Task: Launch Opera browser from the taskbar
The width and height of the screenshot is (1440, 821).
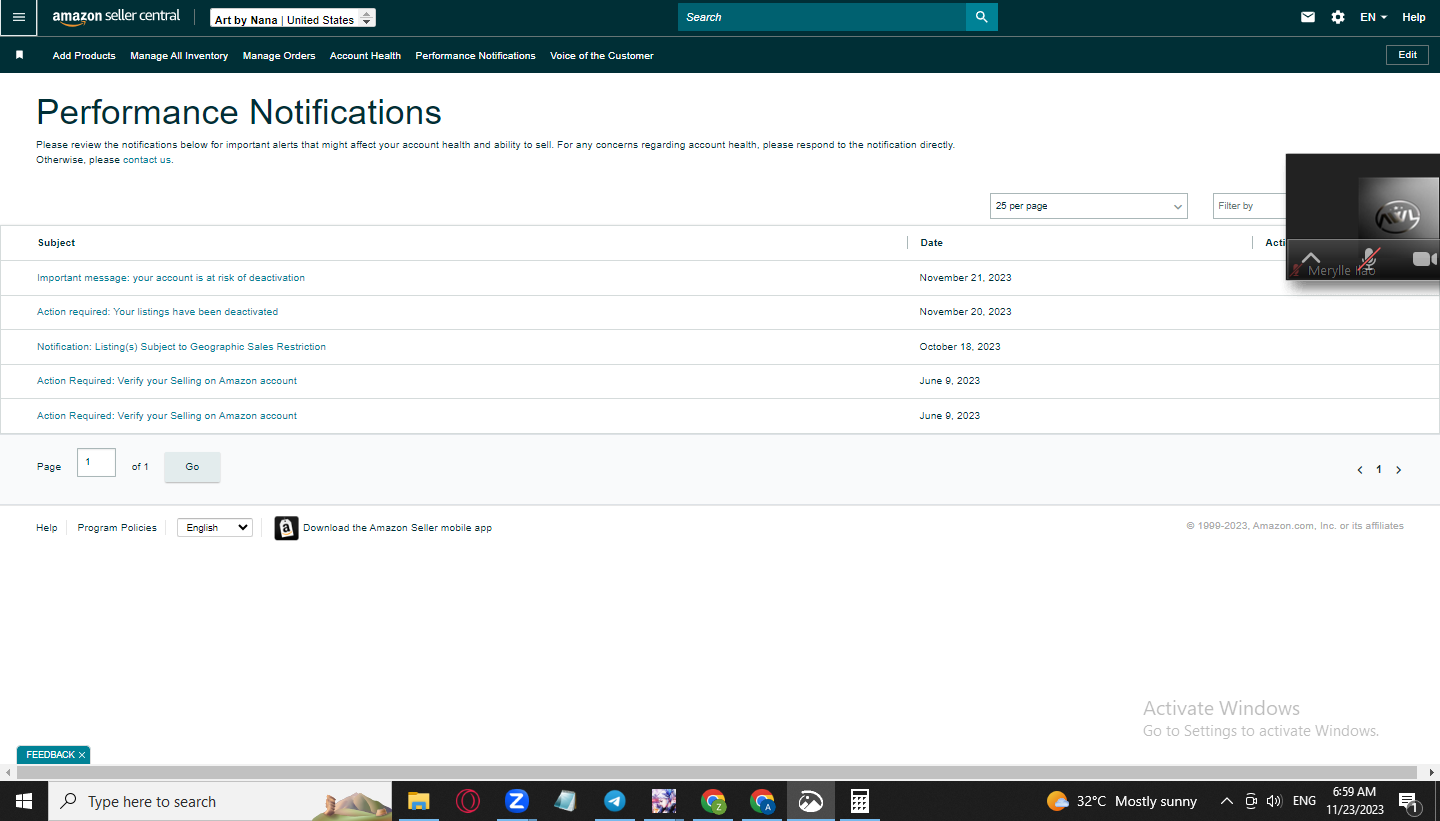Action: [467, 801]
